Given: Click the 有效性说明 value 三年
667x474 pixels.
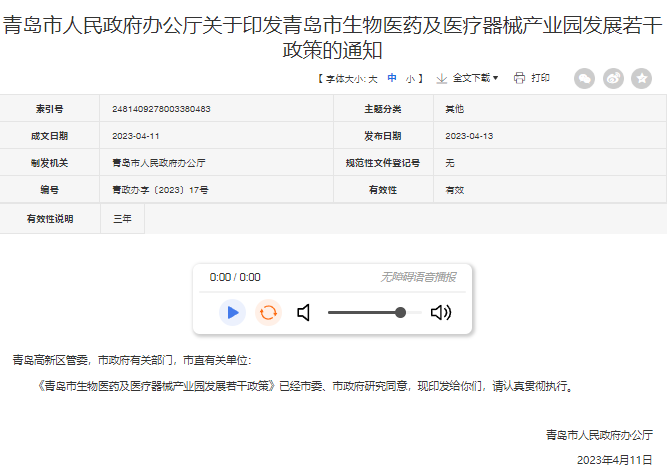Looking at the screenshot, I should (123, 219).
